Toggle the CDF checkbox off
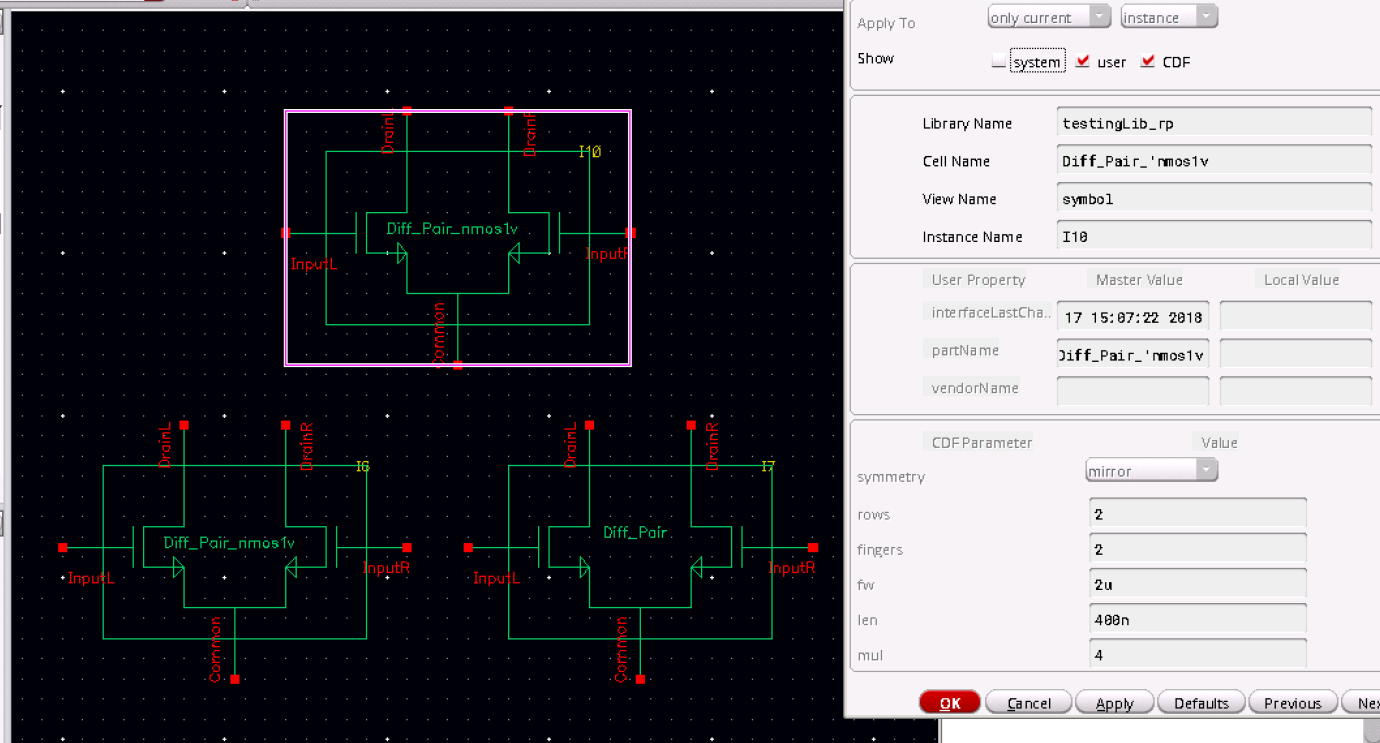Image resolution: width=1380 pixels, height=743 pixels. click(x=1147, y=62)
